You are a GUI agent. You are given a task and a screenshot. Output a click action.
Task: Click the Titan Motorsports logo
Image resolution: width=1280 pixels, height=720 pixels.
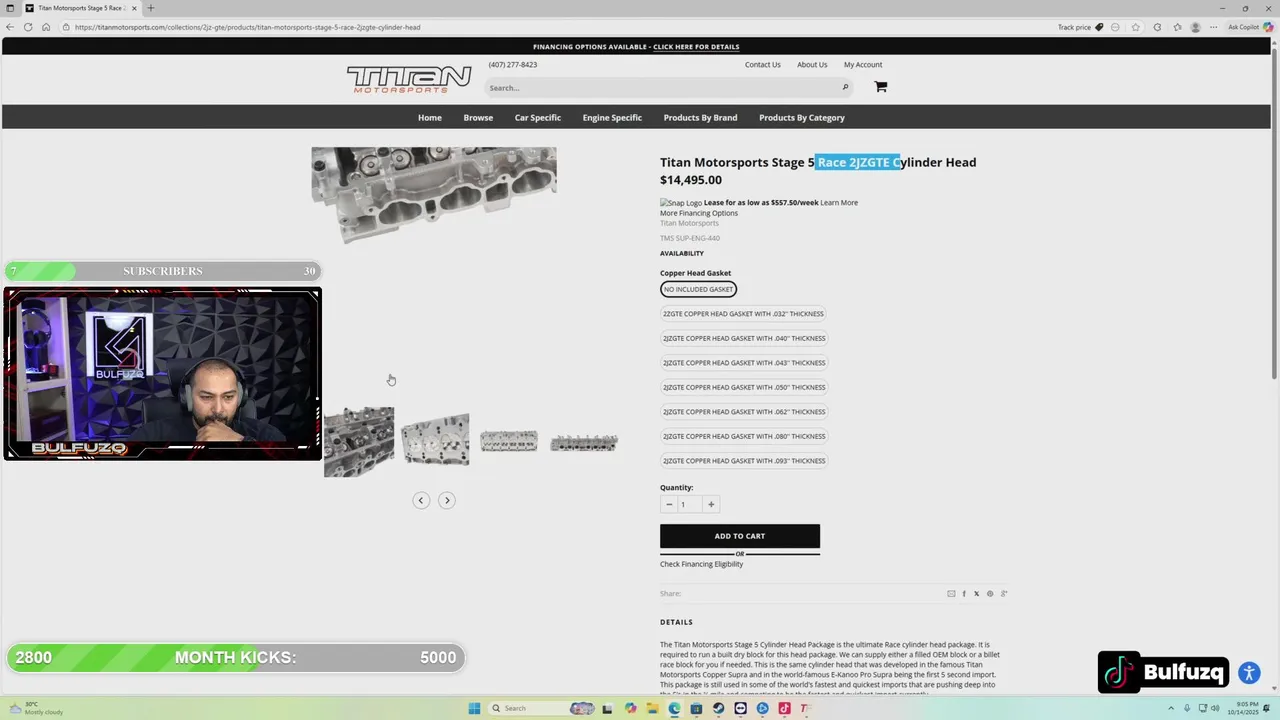pyautogui.click(x=409, y=80)
